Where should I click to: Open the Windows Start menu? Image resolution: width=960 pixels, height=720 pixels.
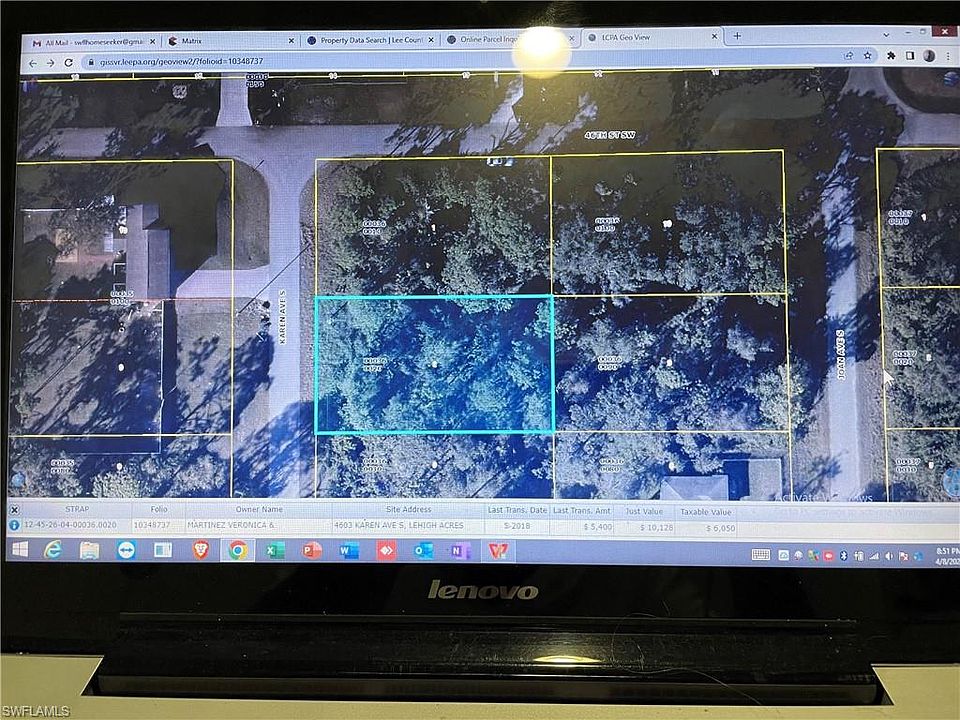click(x=20, y=550)
